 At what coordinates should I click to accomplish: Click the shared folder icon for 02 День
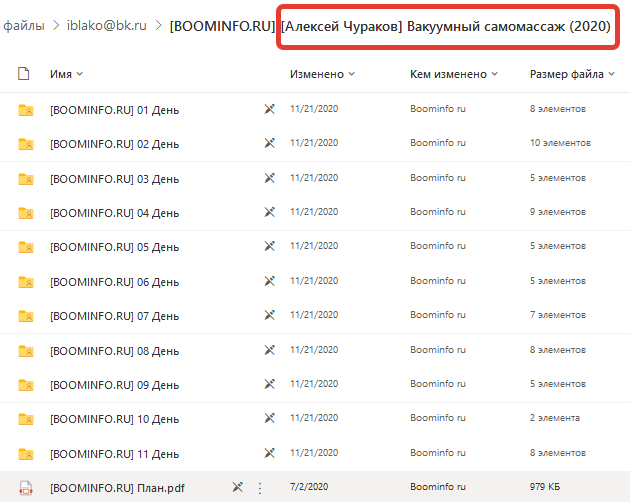[x=26, y=144]
